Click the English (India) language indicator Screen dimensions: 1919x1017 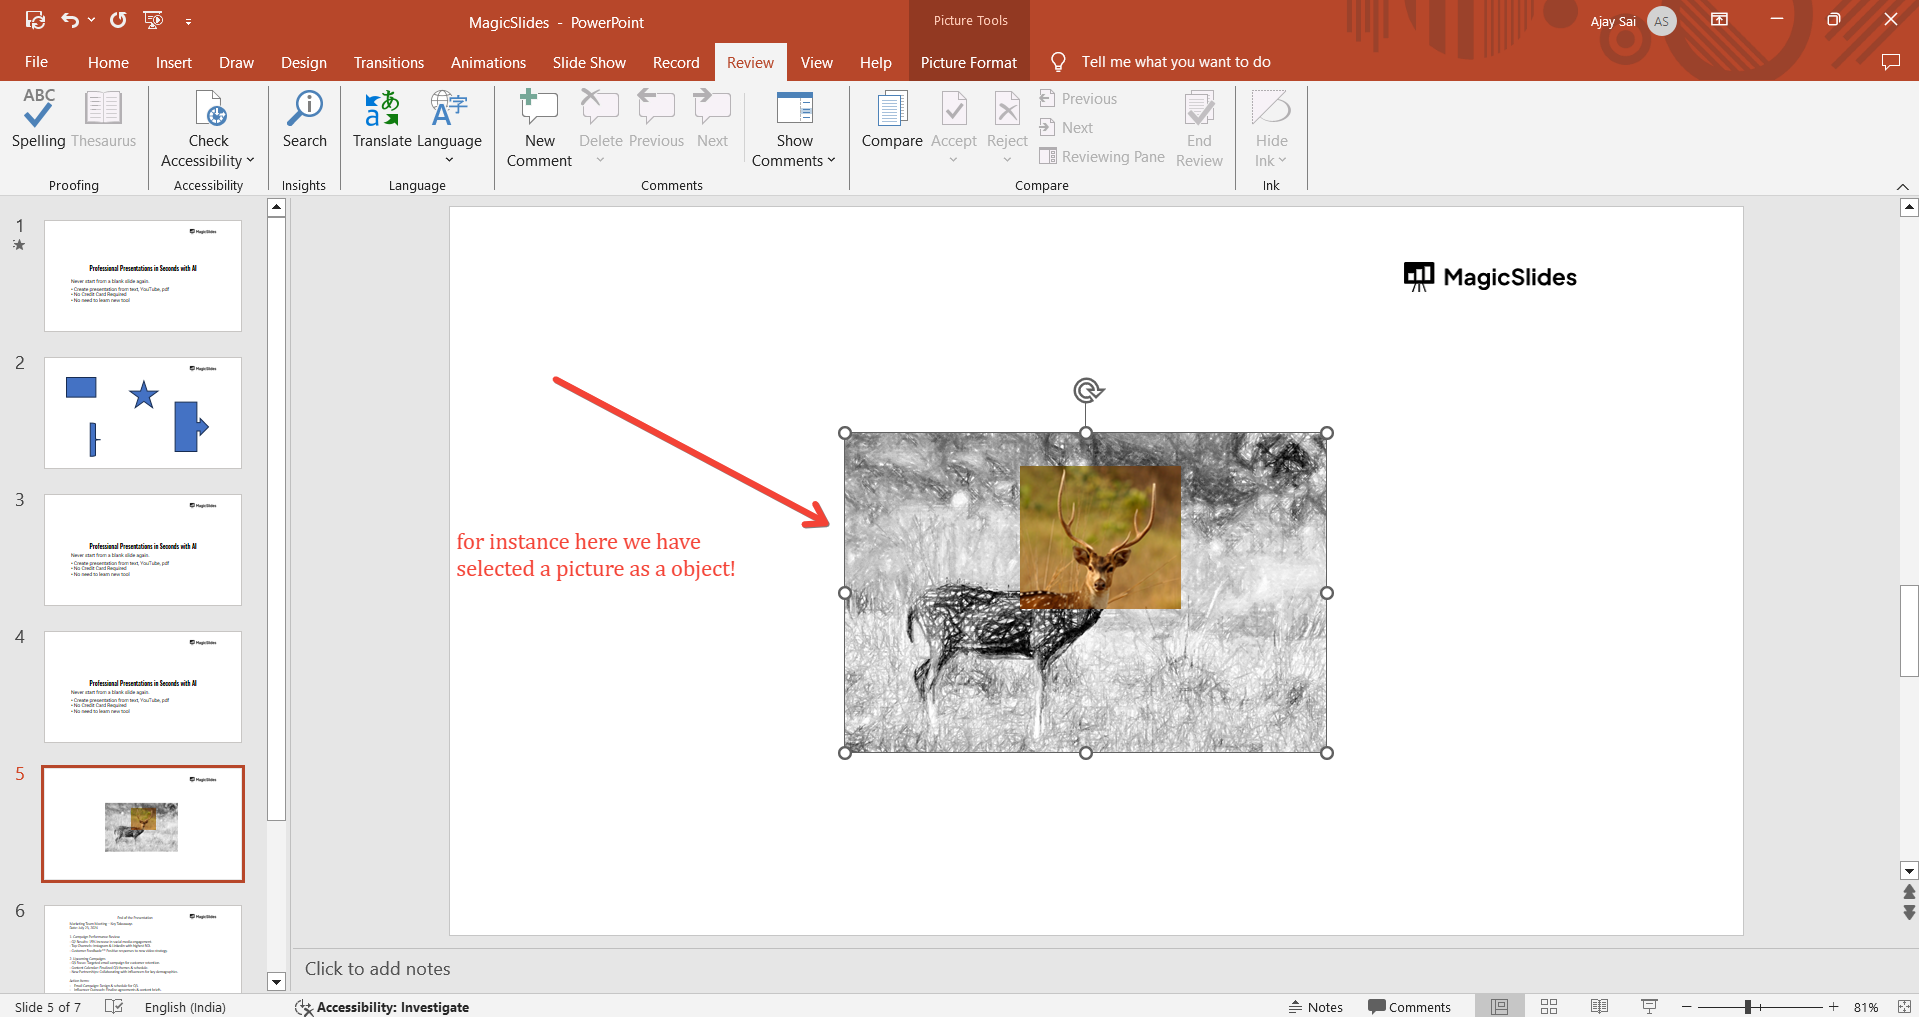[x=185, y=1007]
